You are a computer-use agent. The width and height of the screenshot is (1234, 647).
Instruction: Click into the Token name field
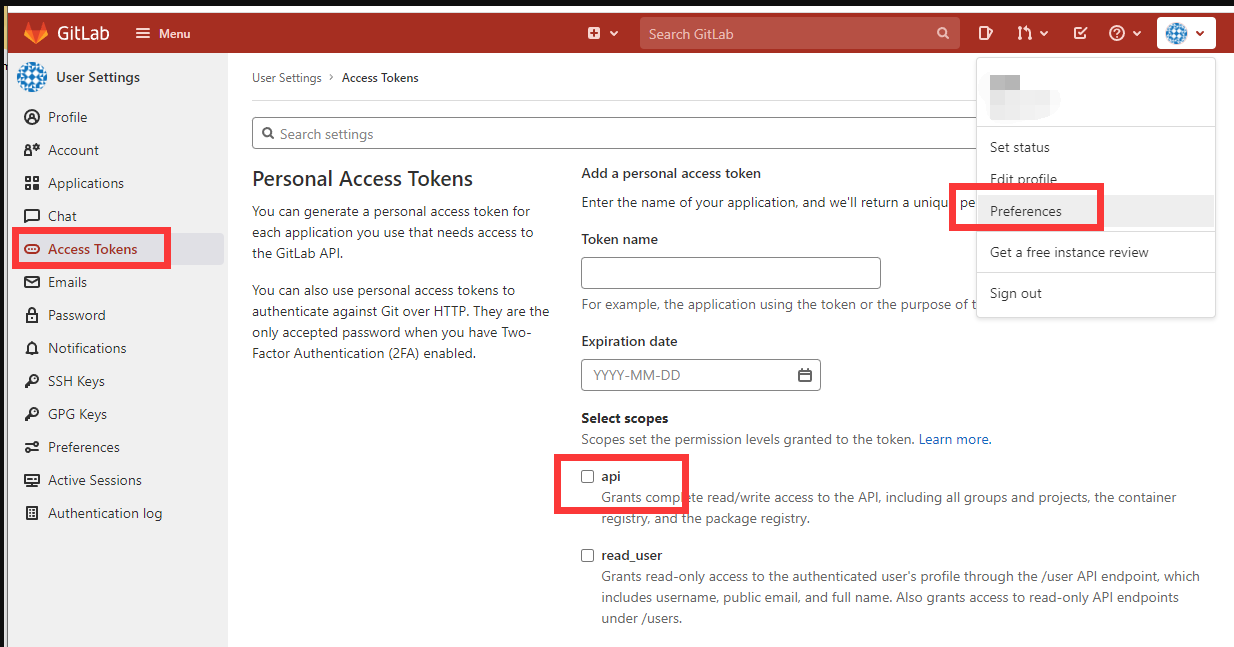pyautogui.click(x=731, y=273)
